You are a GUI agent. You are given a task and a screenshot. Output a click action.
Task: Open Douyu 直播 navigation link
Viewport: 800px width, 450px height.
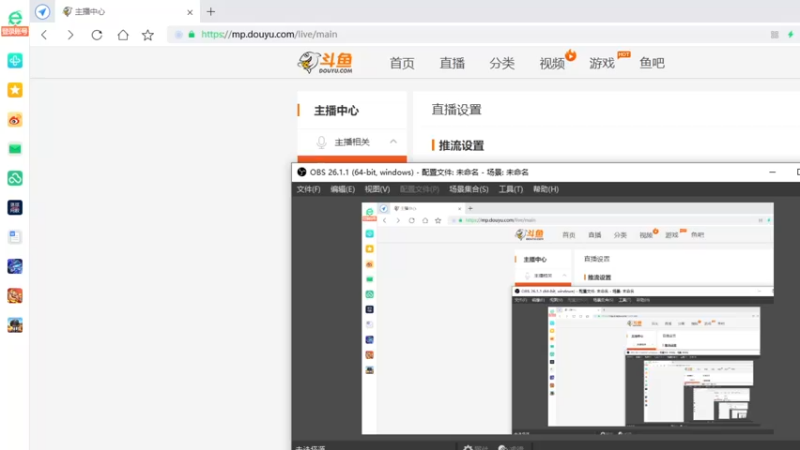click(x=452, y=63)
